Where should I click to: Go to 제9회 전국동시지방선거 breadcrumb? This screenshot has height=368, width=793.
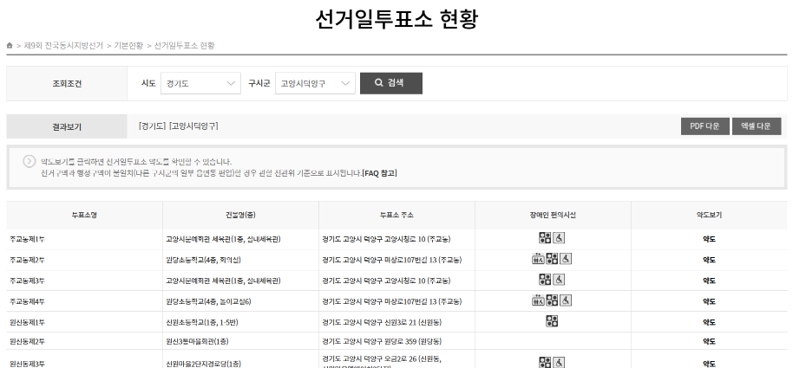tap(63, 45)
